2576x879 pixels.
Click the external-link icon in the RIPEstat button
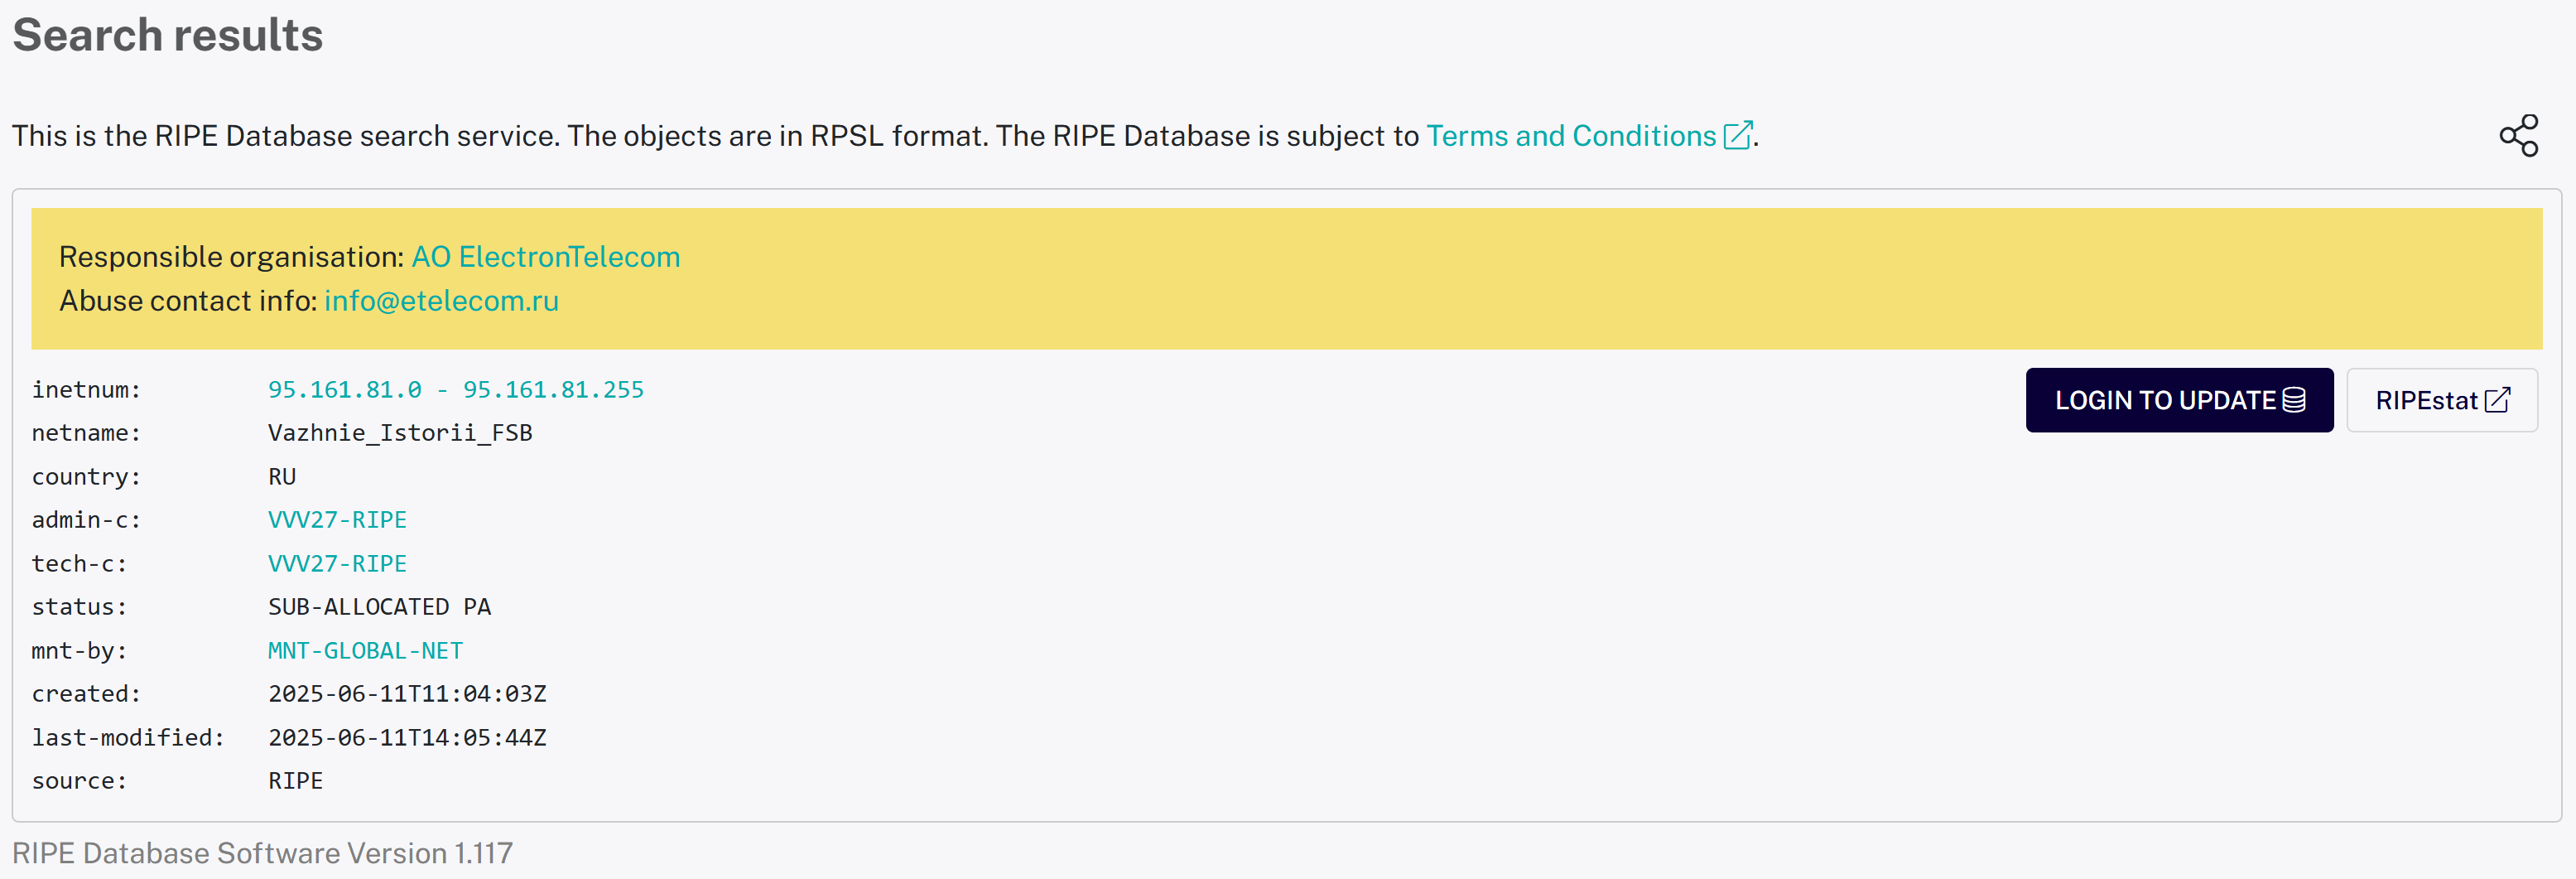[2497, 400]
